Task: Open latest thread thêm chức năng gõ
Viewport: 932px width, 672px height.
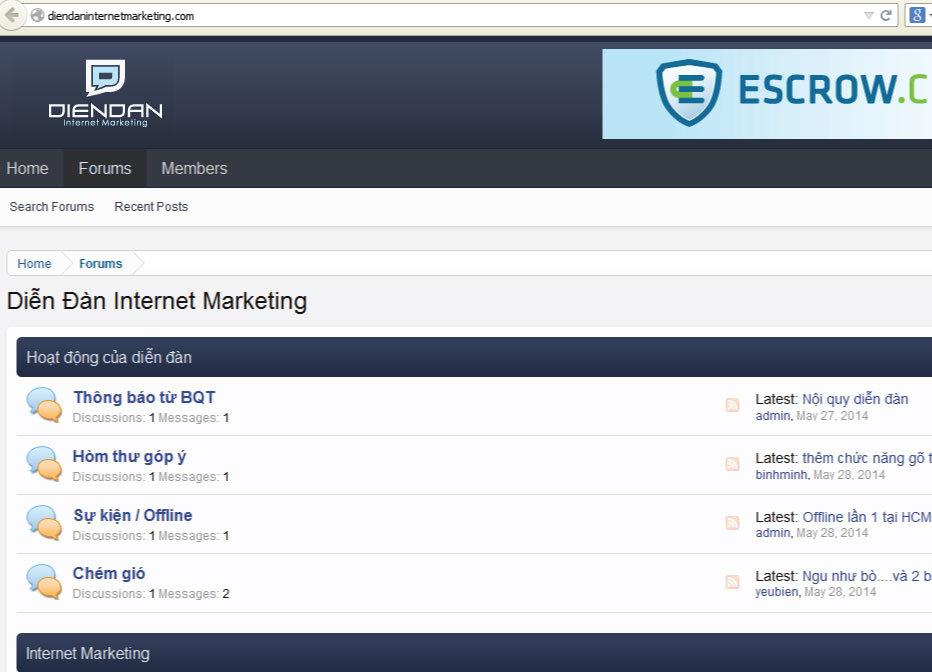Action: (x=867, y=458)
